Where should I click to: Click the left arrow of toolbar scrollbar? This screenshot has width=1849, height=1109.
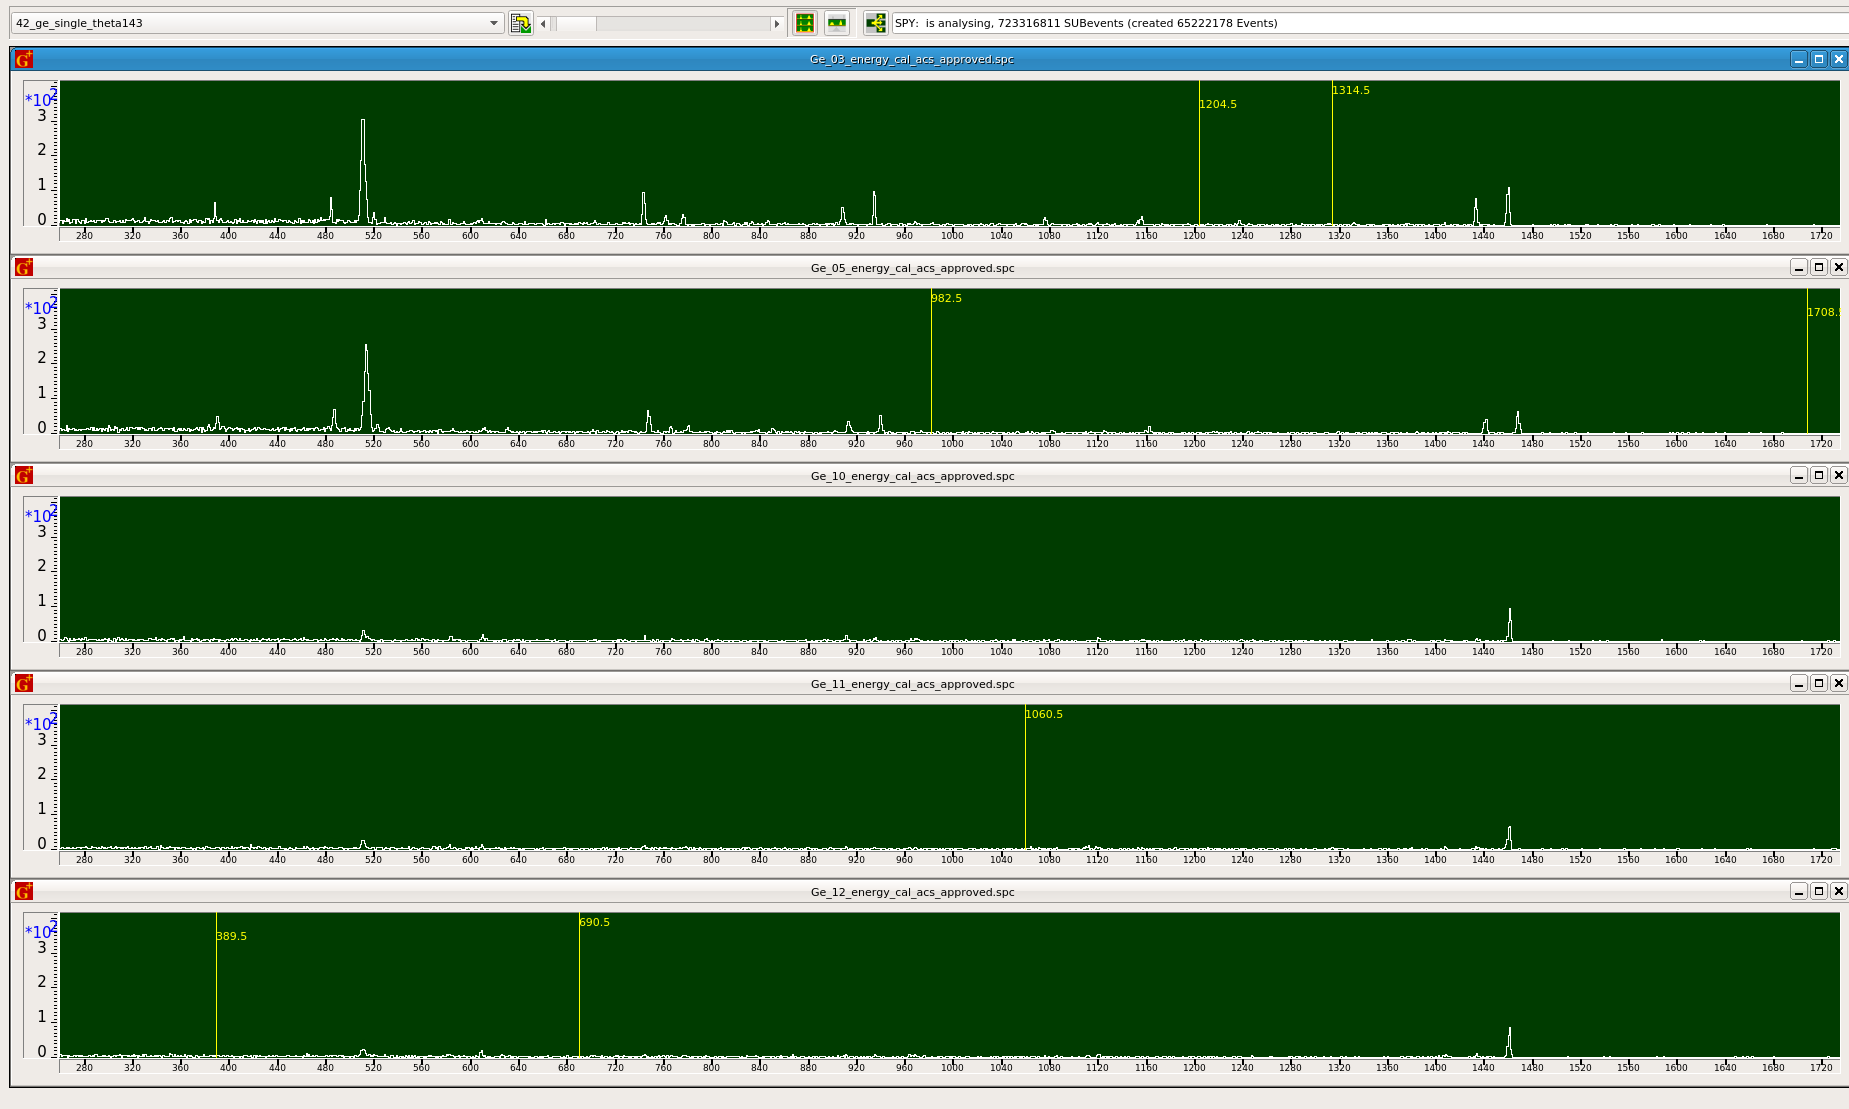tap(543, 24)
